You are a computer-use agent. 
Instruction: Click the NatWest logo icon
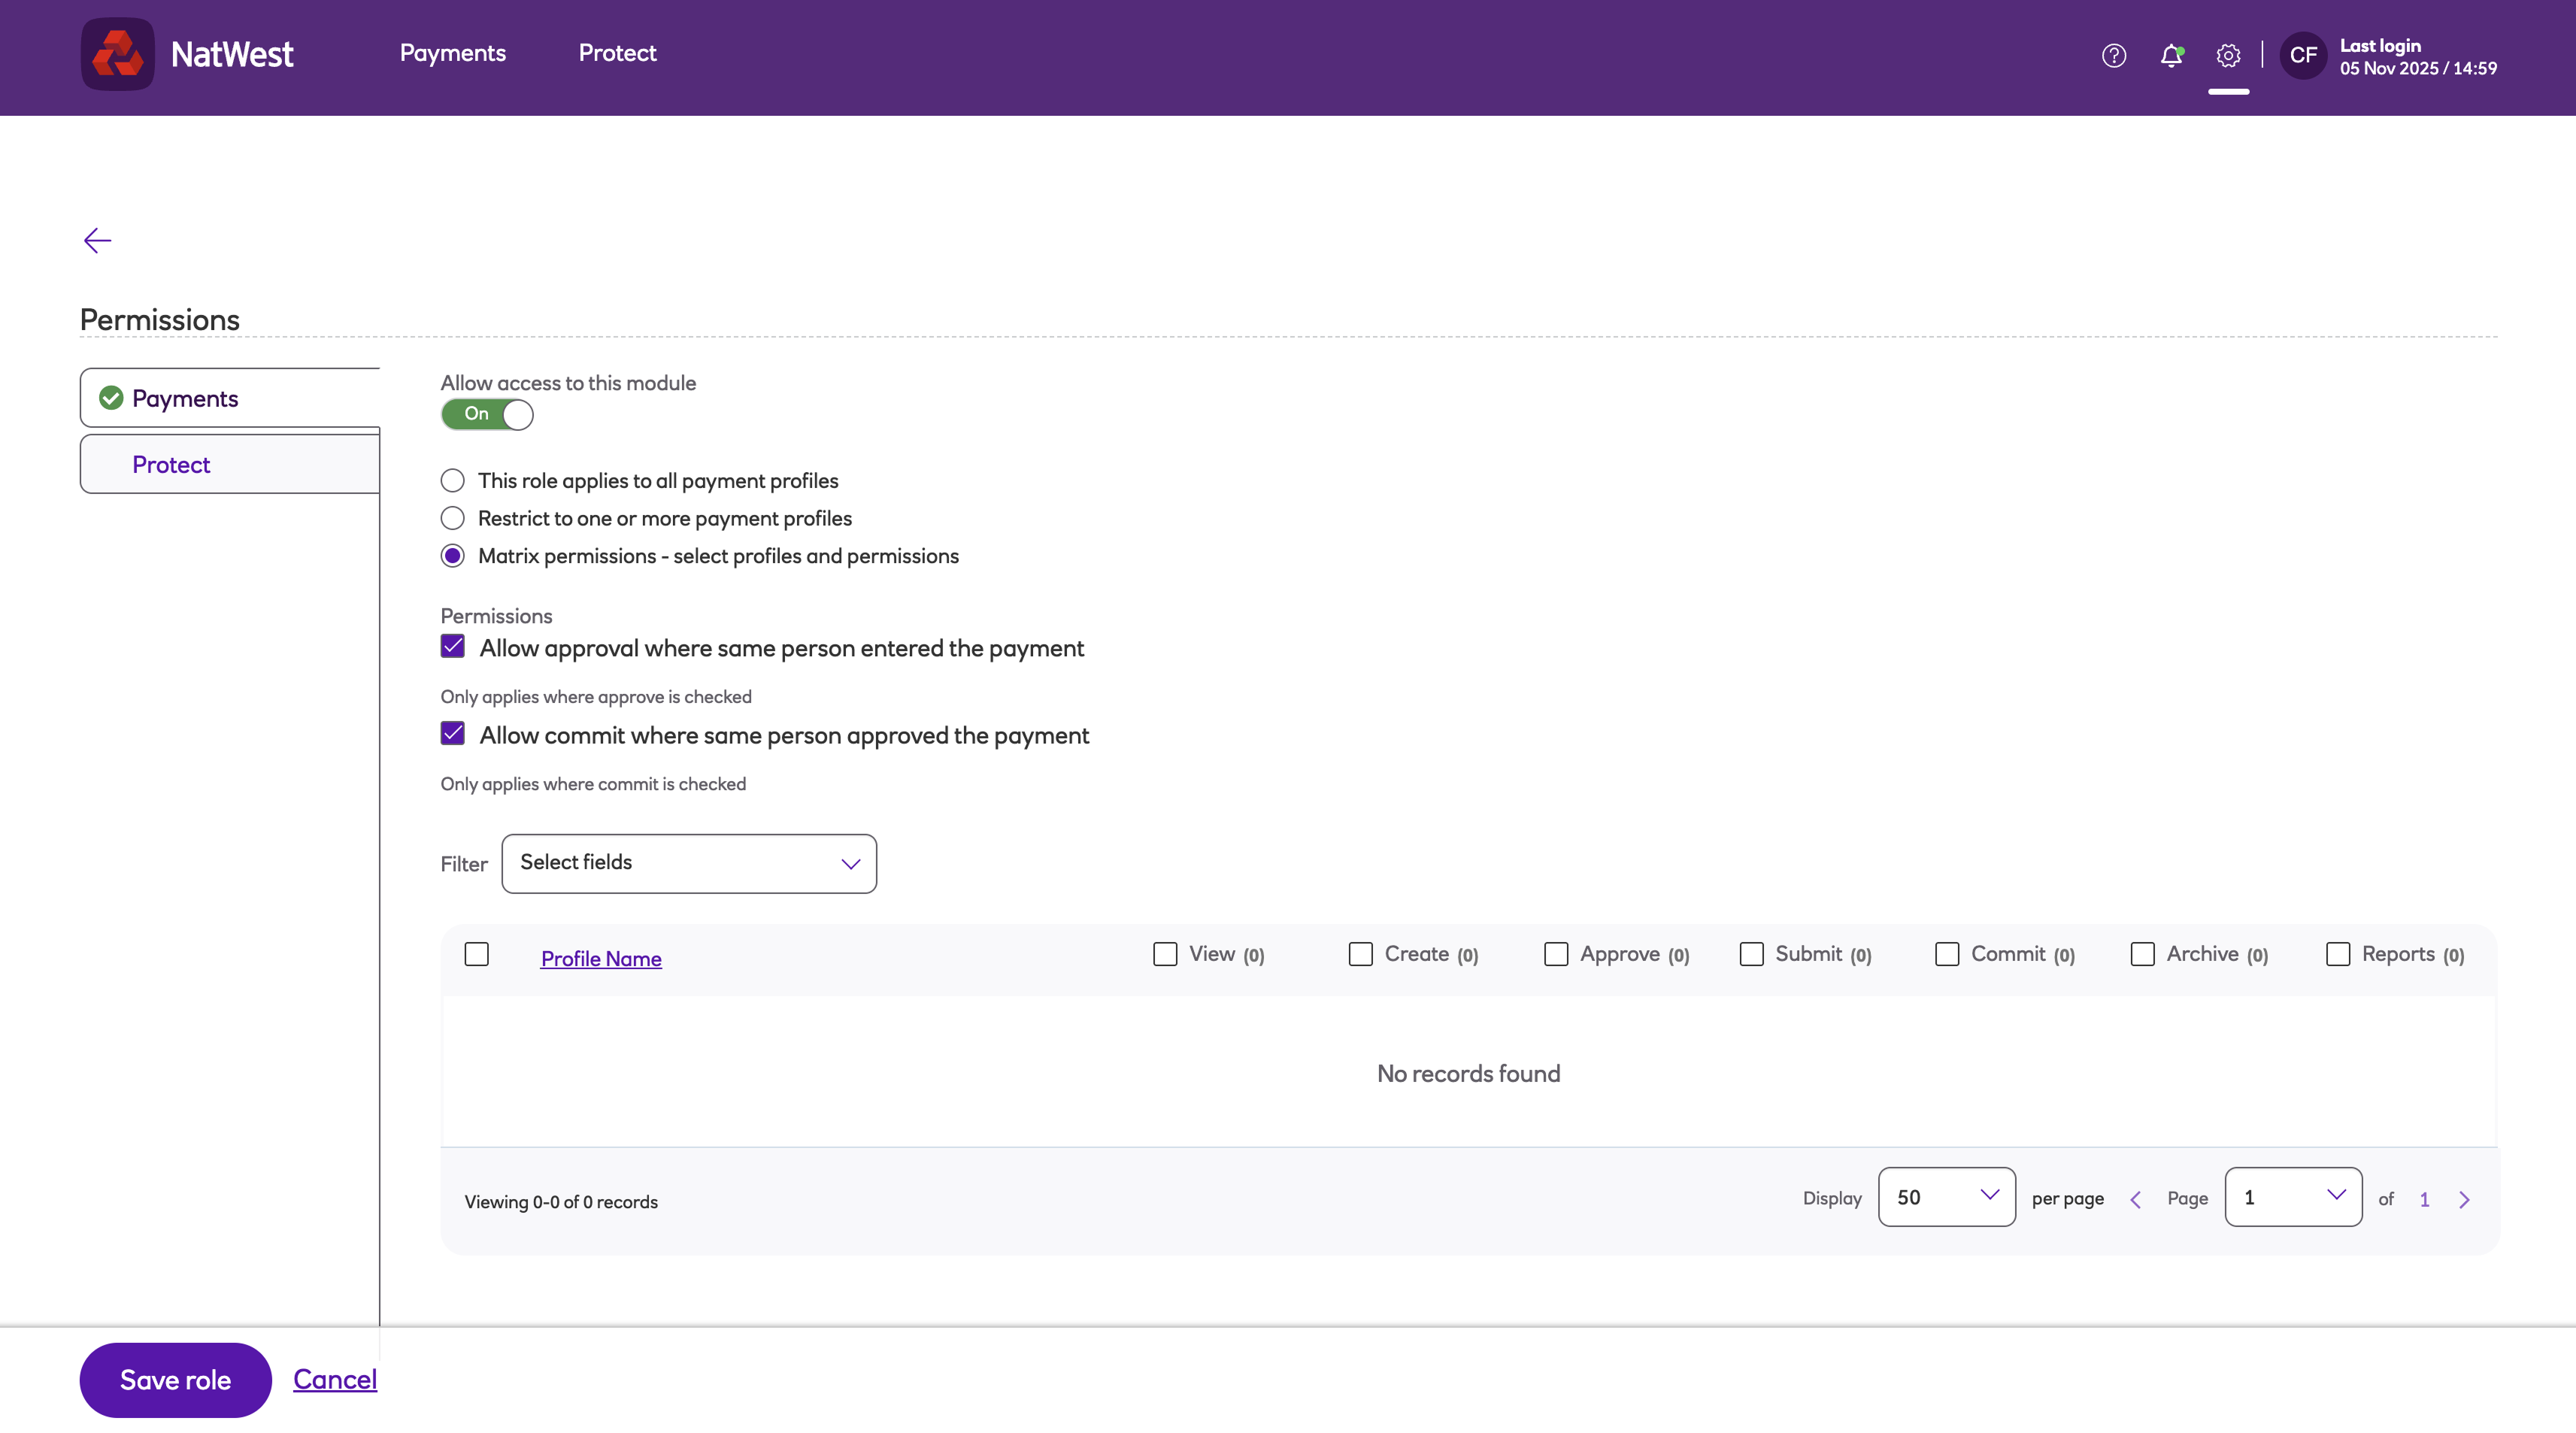[117, 54]
